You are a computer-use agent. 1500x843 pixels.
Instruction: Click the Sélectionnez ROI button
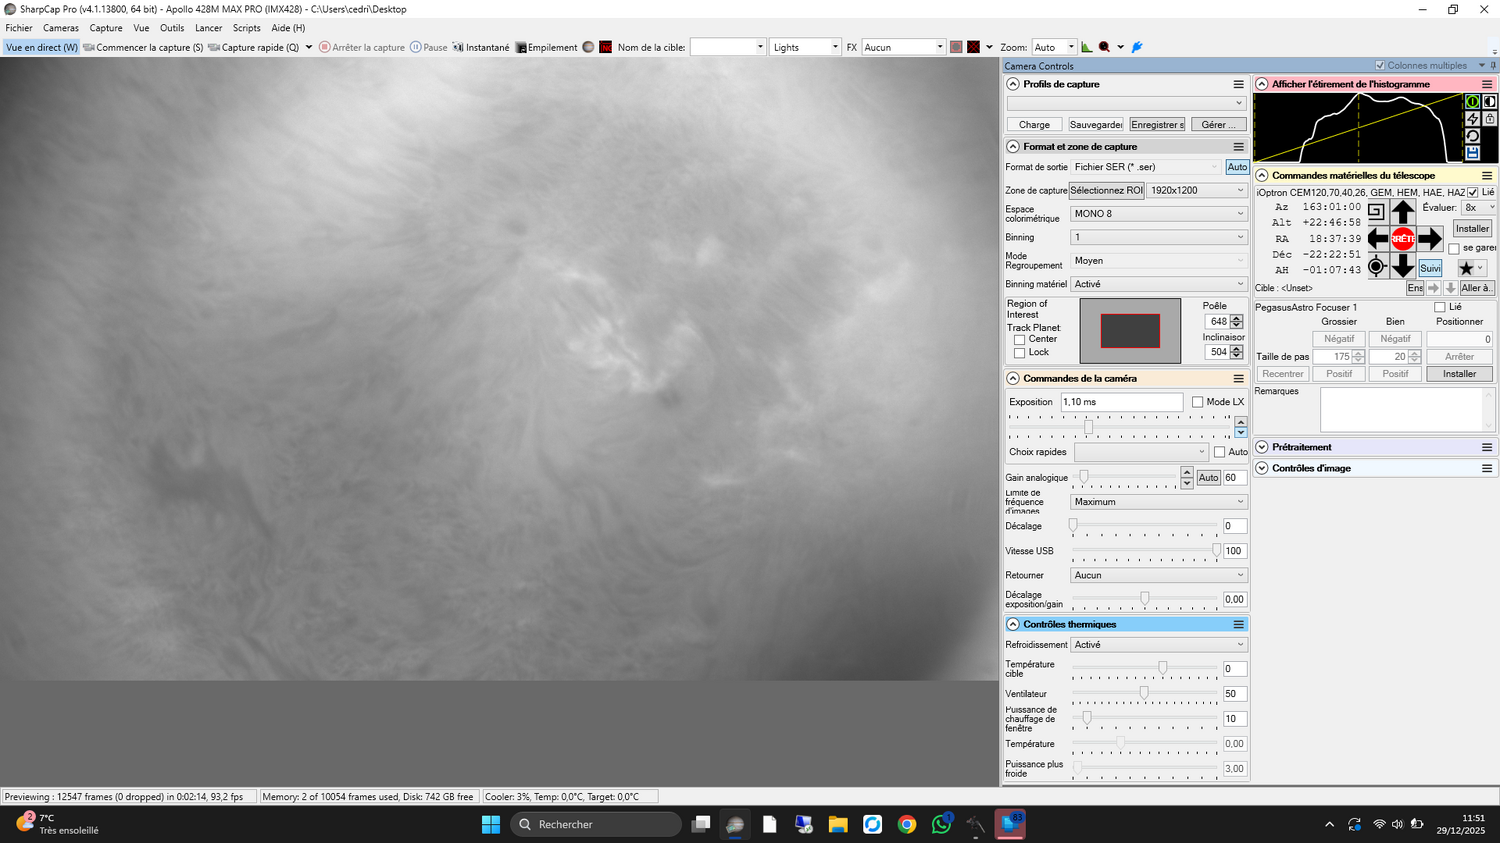(x=1106, y=190)
